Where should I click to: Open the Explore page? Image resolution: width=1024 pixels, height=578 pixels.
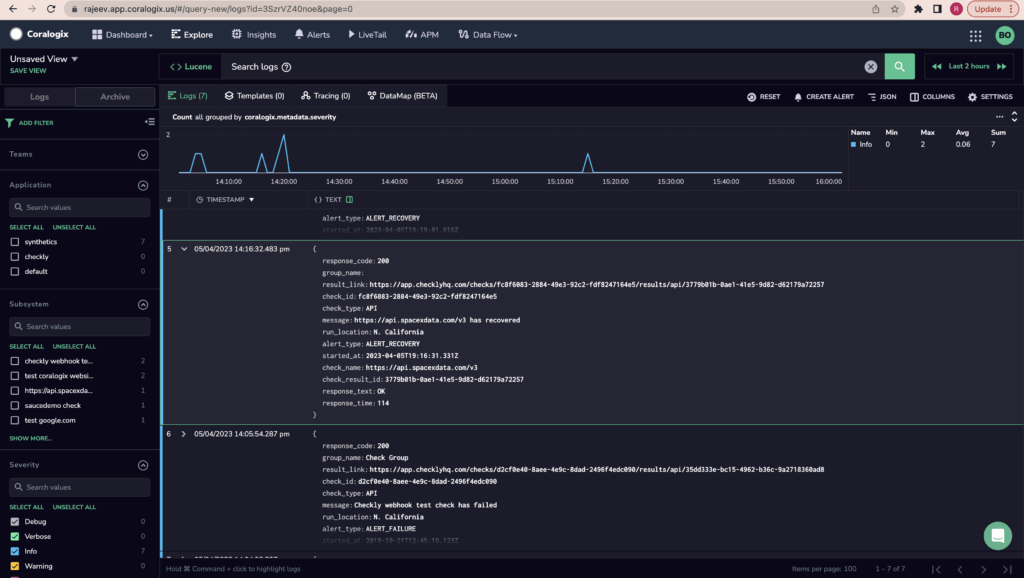pos(192,35)
